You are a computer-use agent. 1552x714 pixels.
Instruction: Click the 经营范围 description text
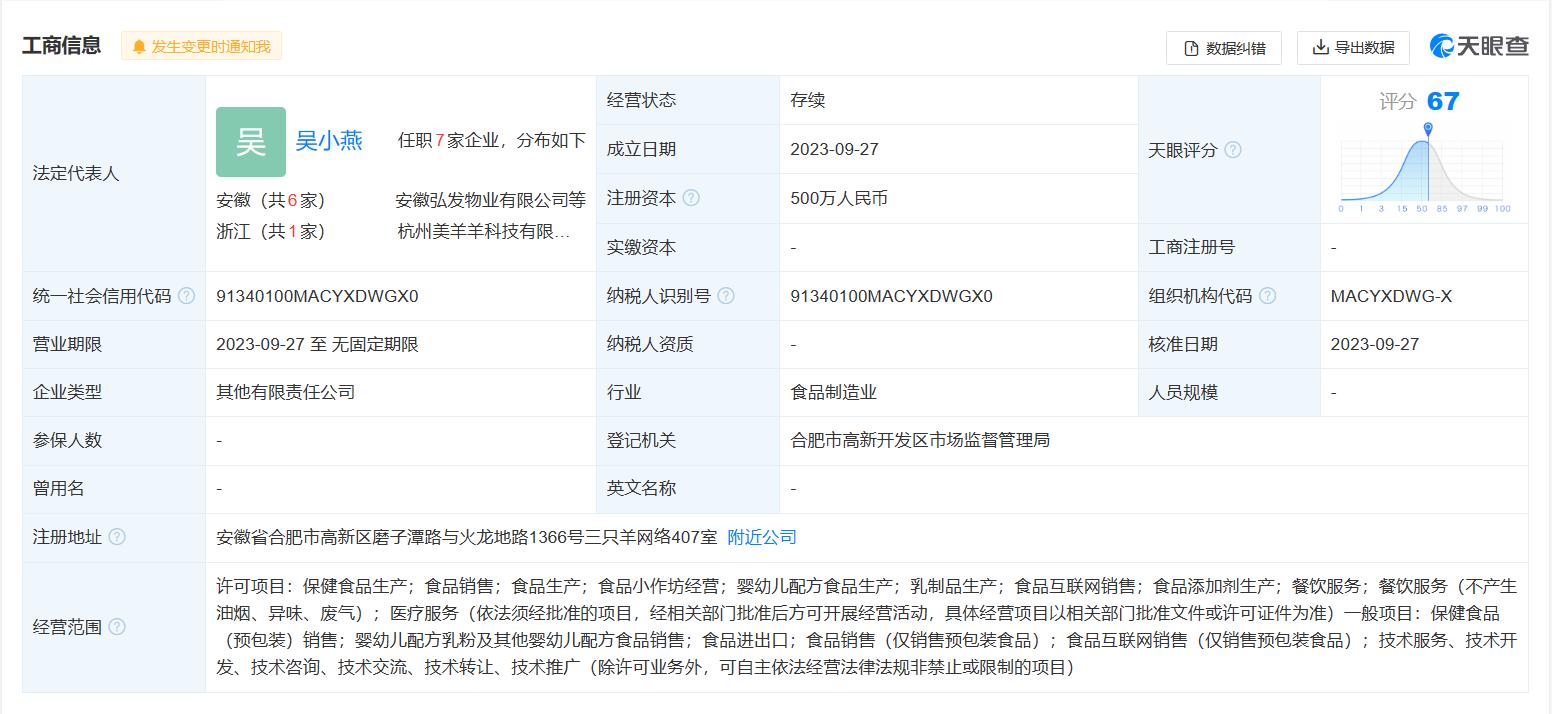[867, 627]
